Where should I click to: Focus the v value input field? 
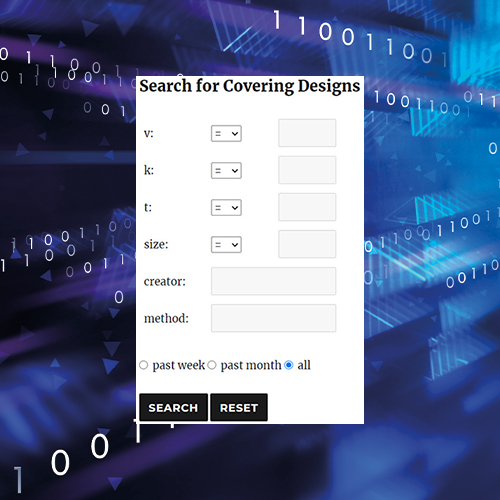pyautogui.click(x=307, y=133)
